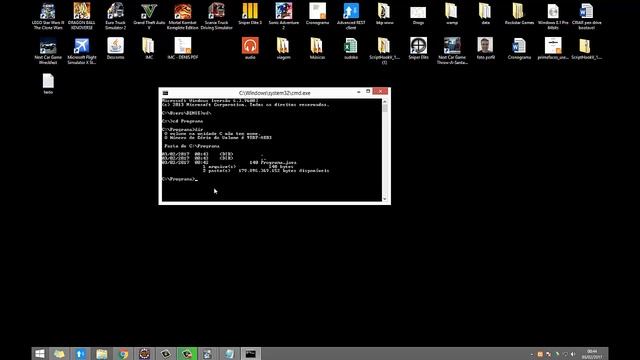Minimize the cmd.exe window
Screen dimensions: 640x360
pyautogui.click(x=358, y=91)
